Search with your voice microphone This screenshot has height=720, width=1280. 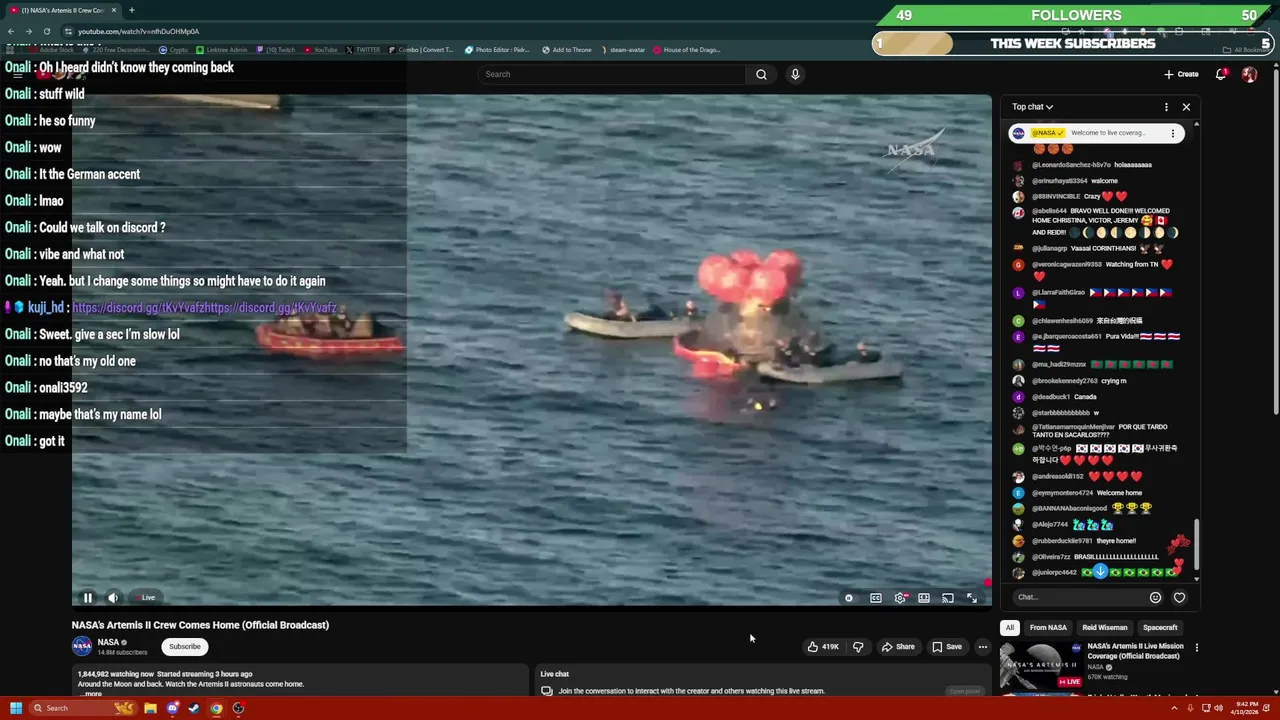795,74
